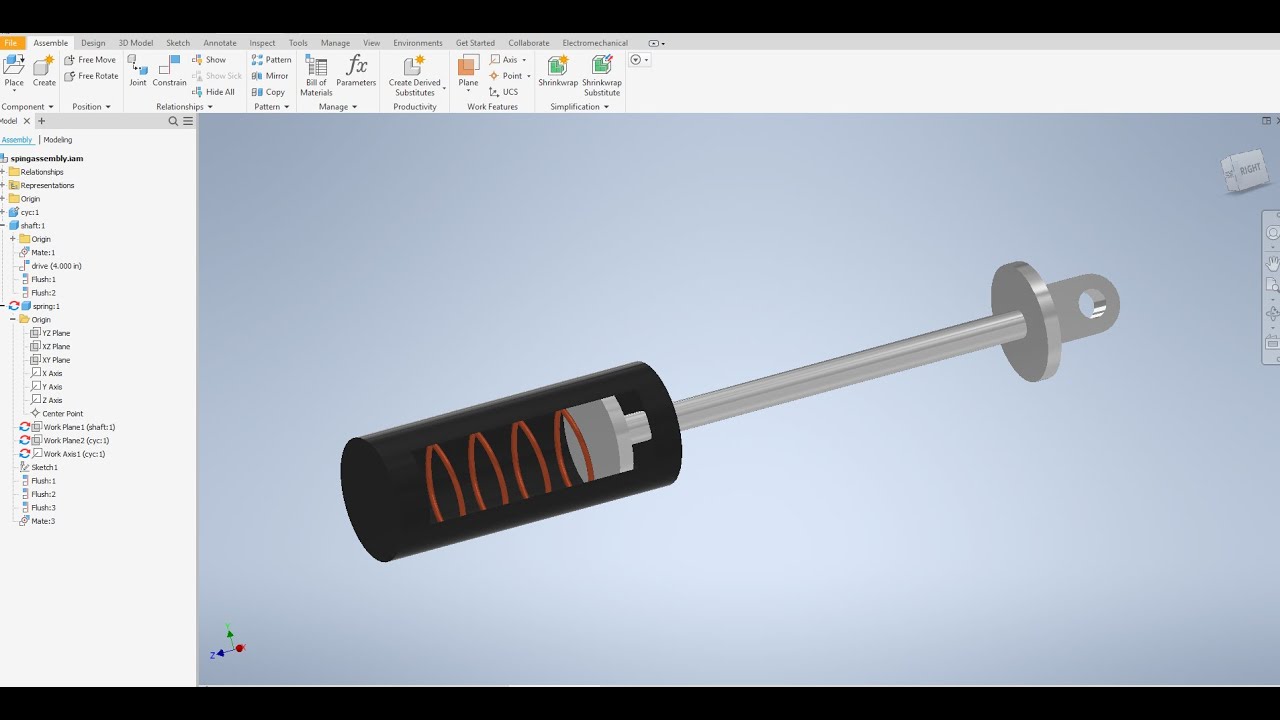Open the Axis dropdown arrow

[x=524, y=60]
